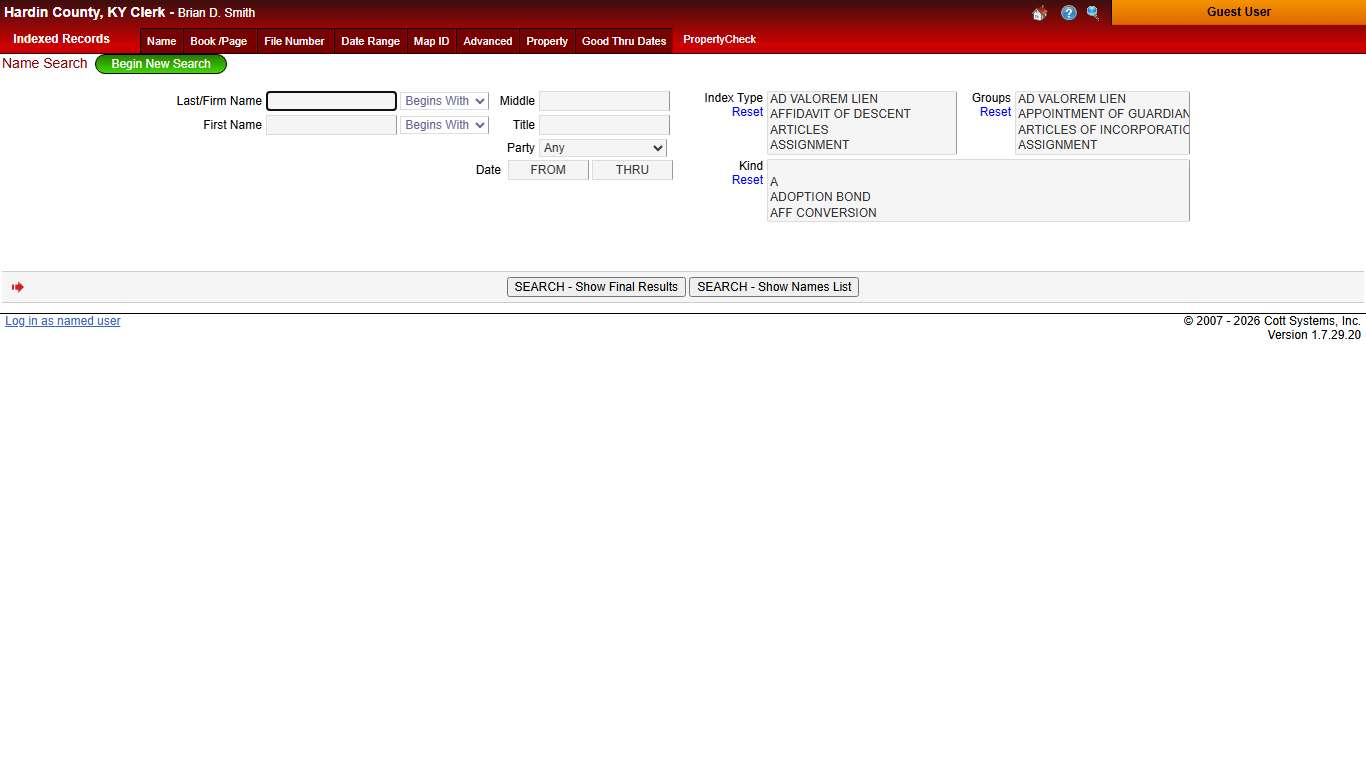Screen dimensions: 1366x768
Task: Click the Log in as named user link
Action: 63,321
